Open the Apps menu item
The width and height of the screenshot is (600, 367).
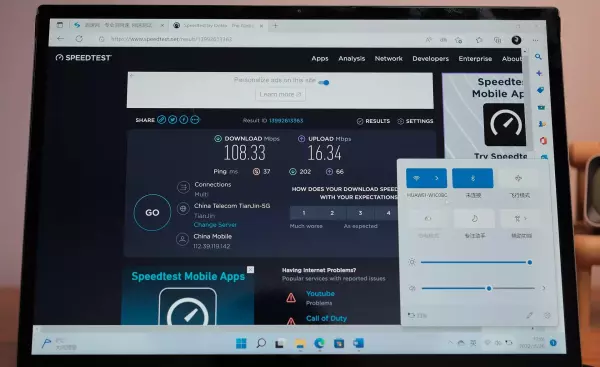click(x=320, y=59)
